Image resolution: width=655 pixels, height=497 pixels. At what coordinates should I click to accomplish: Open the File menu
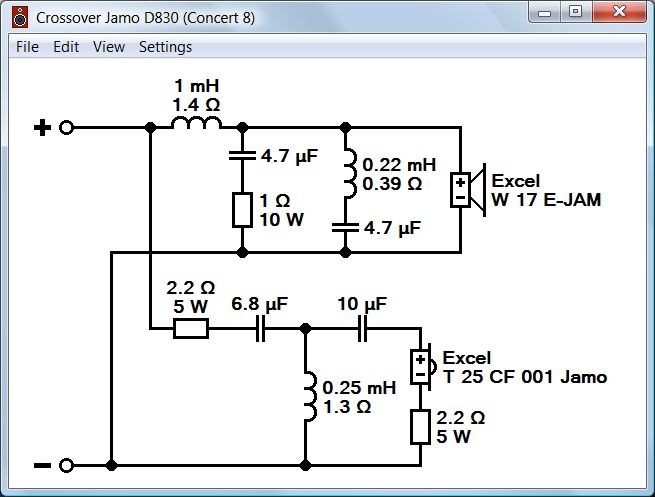click(x=27, y=47)
